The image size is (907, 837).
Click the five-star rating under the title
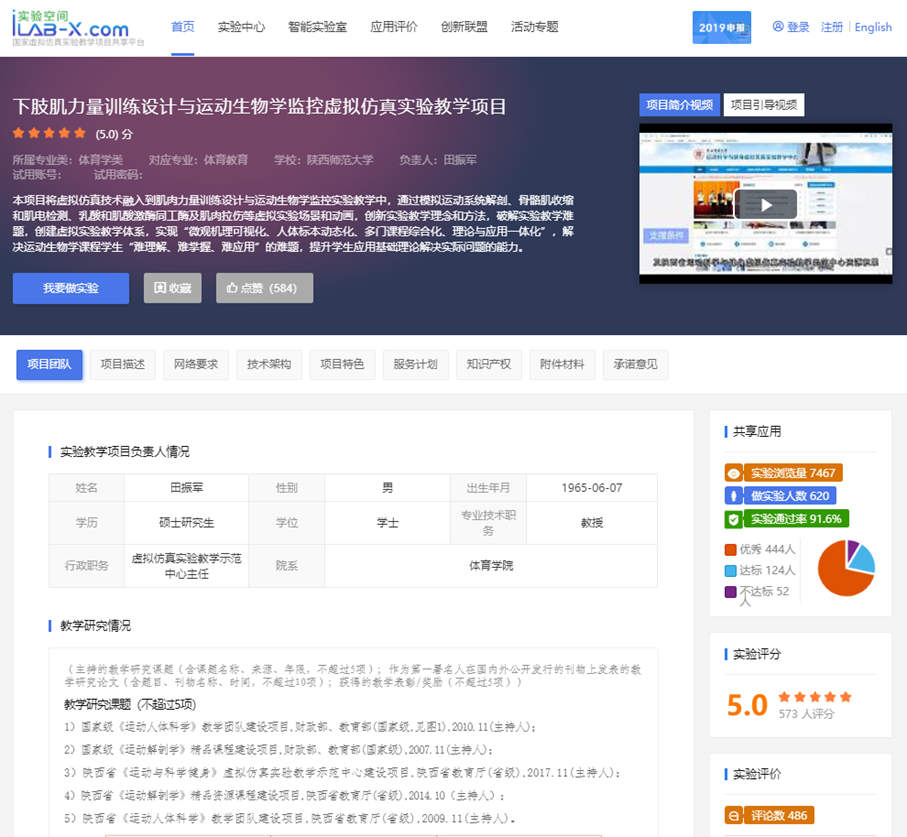click(x=49, y=133)
